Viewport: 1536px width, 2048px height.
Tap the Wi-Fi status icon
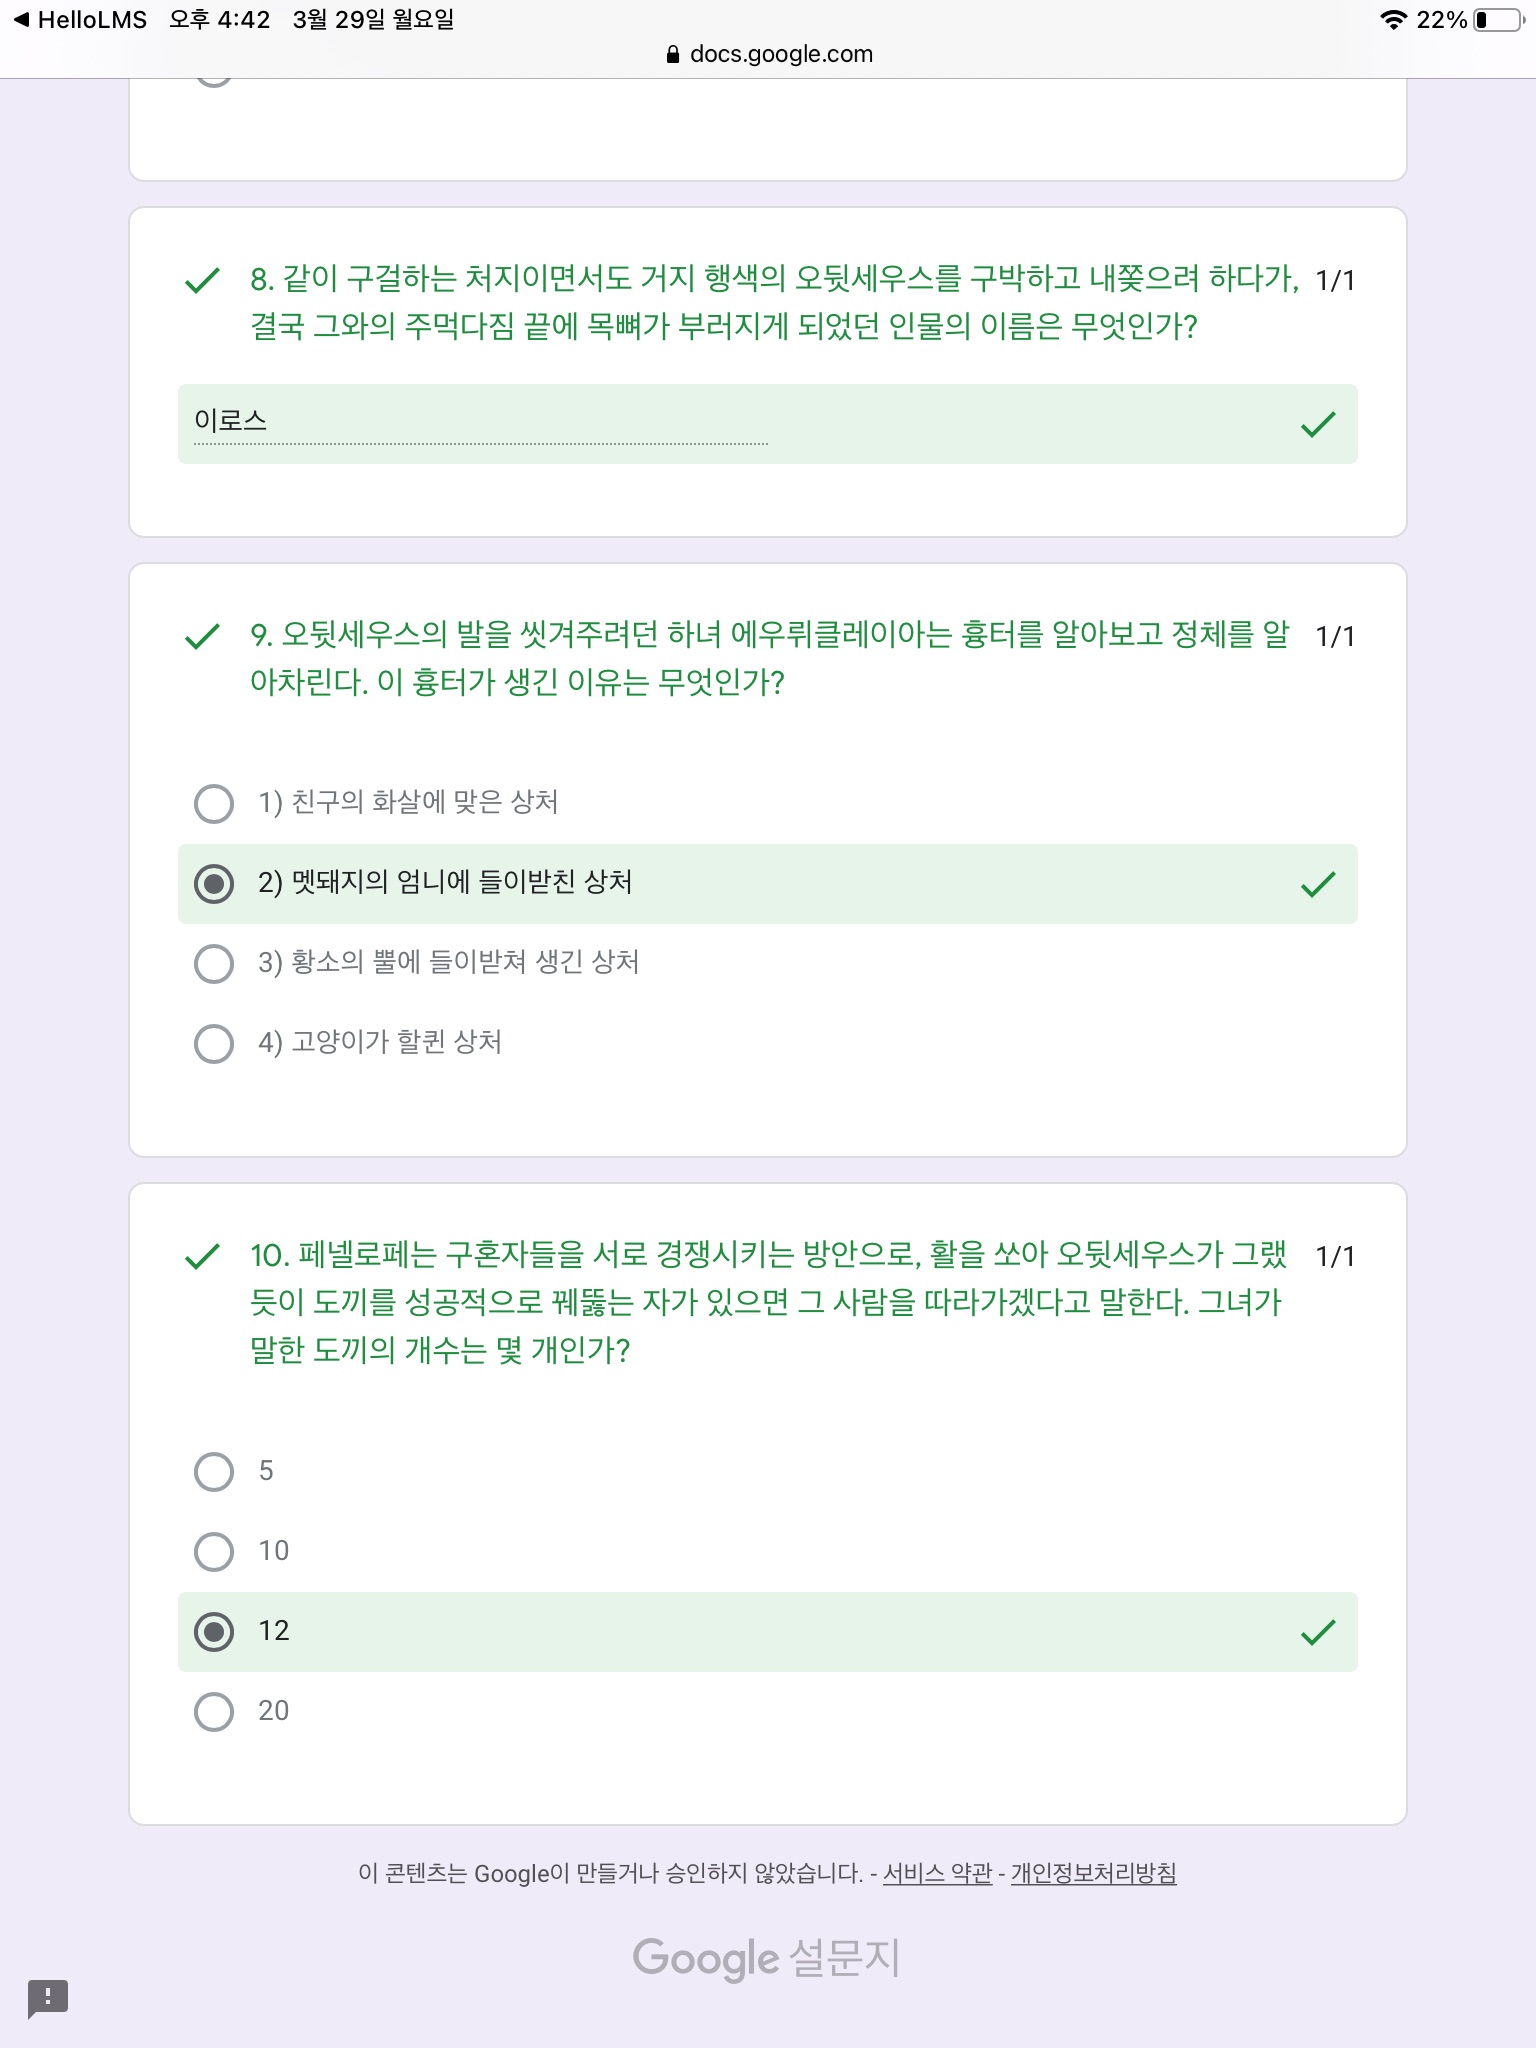pyautogui.click(x=1392, y=20)
